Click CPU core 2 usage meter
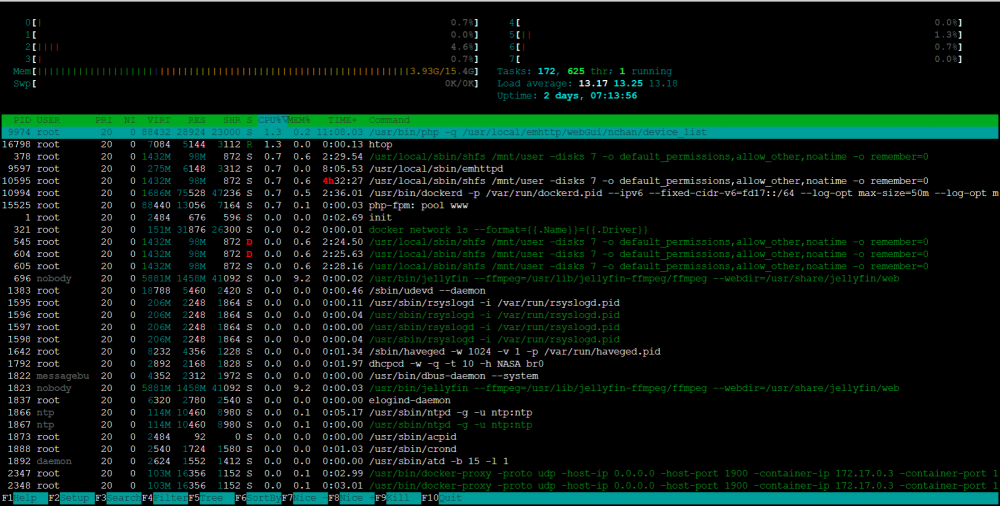 click(x=251, y=47)
